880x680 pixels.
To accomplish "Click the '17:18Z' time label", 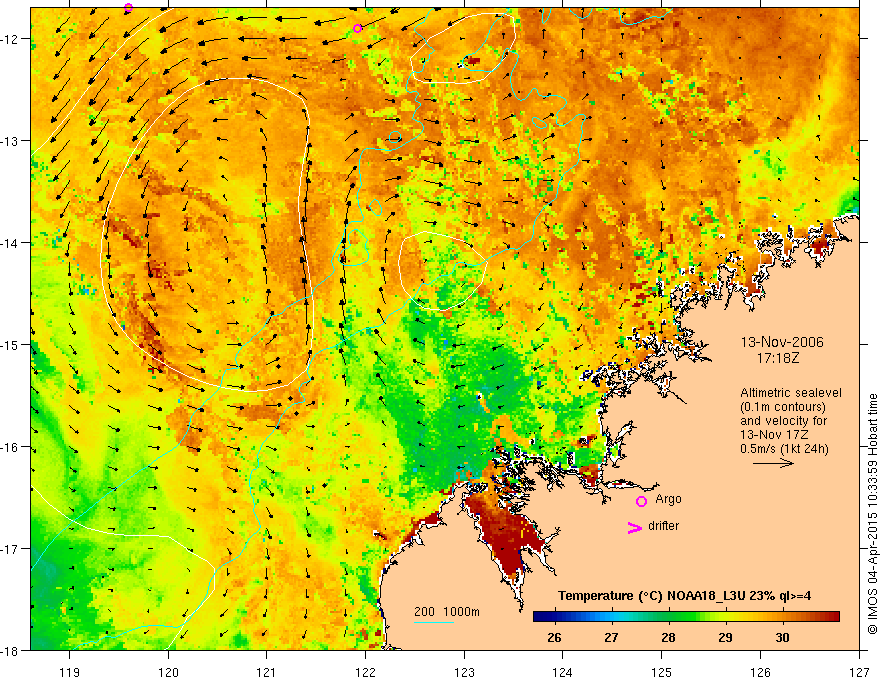I will [777, 357].
